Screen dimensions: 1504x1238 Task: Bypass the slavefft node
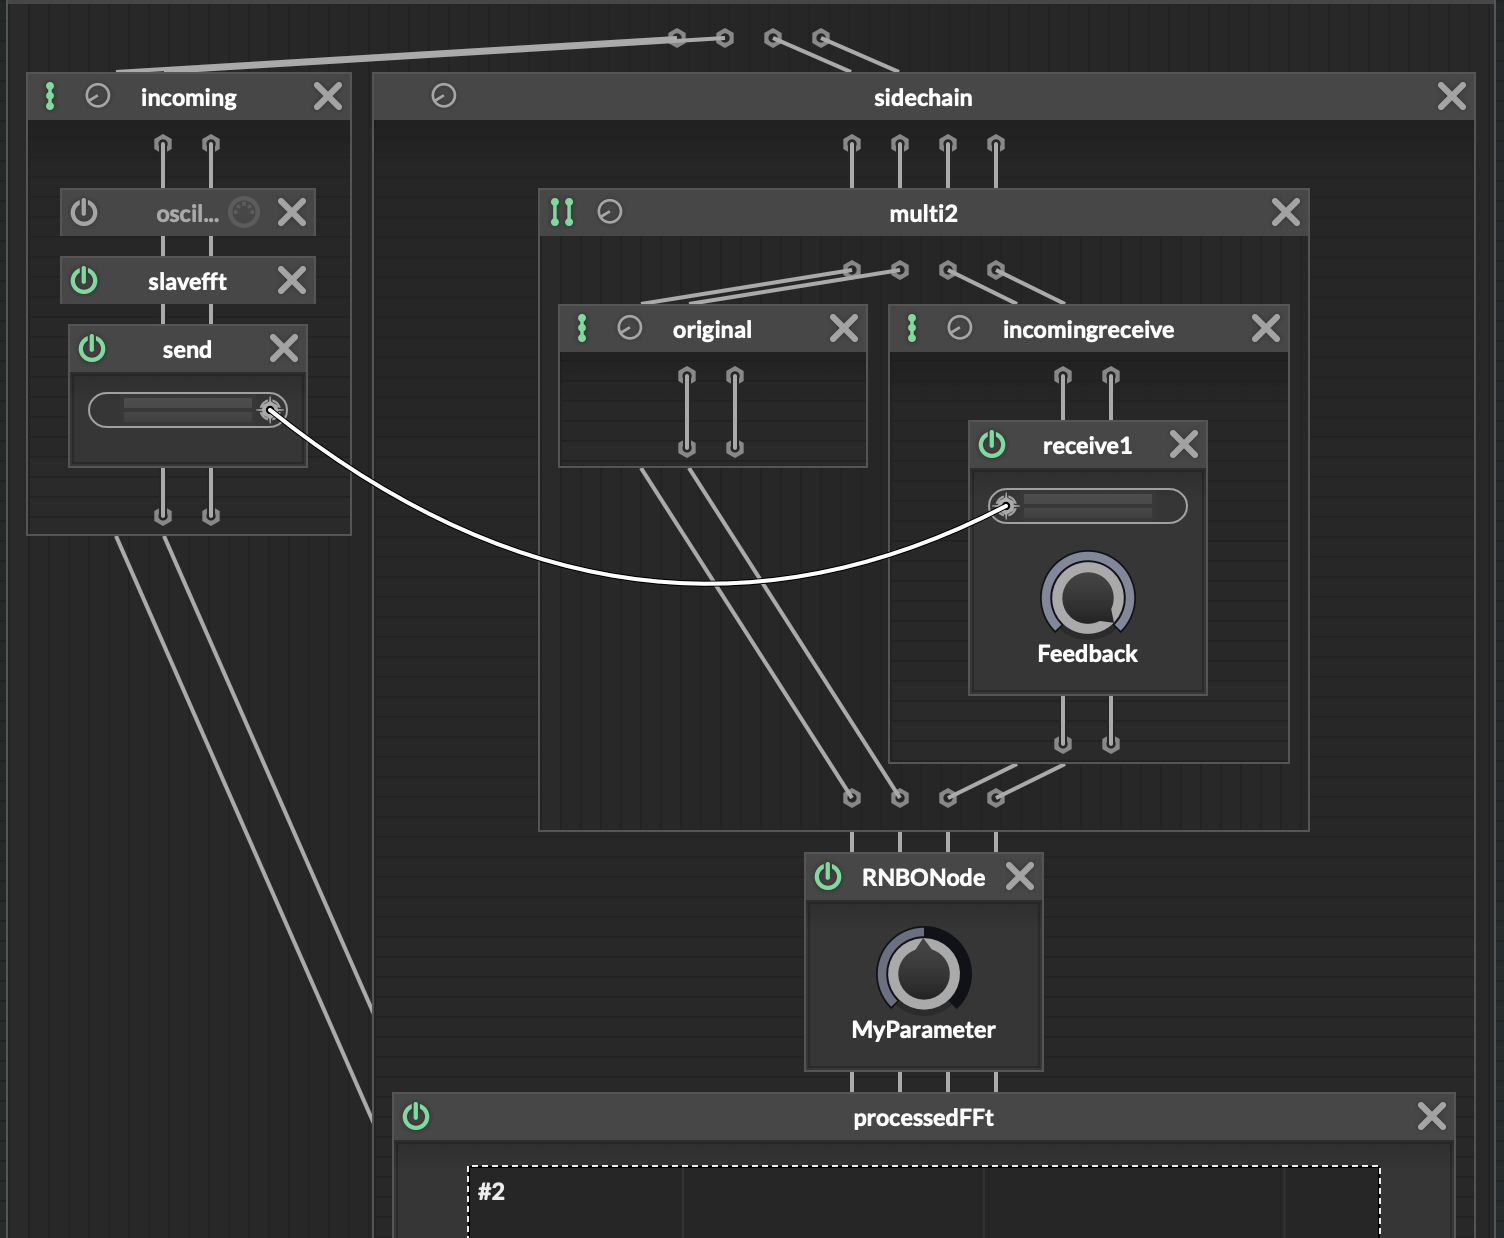[x=84, y=280]
